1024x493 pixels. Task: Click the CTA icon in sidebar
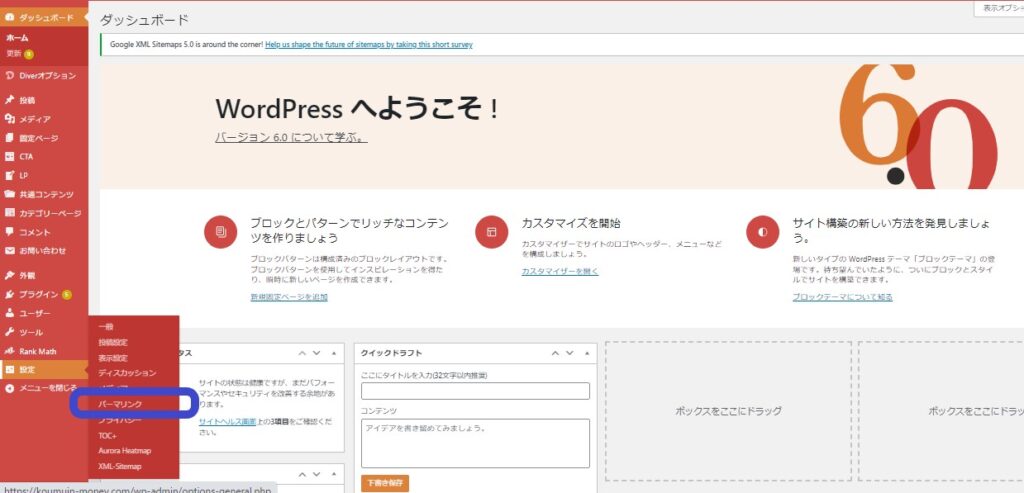[9, 157]
